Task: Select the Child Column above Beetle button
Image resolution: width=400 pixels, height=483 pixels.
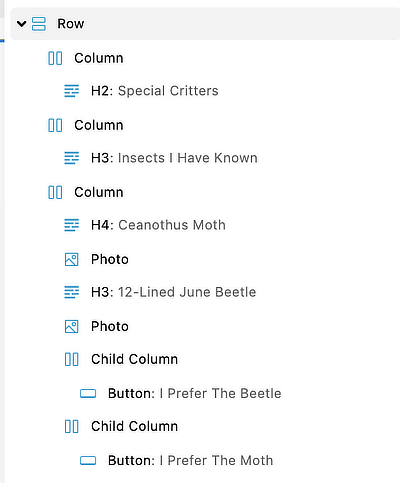Action: (134, 359)
